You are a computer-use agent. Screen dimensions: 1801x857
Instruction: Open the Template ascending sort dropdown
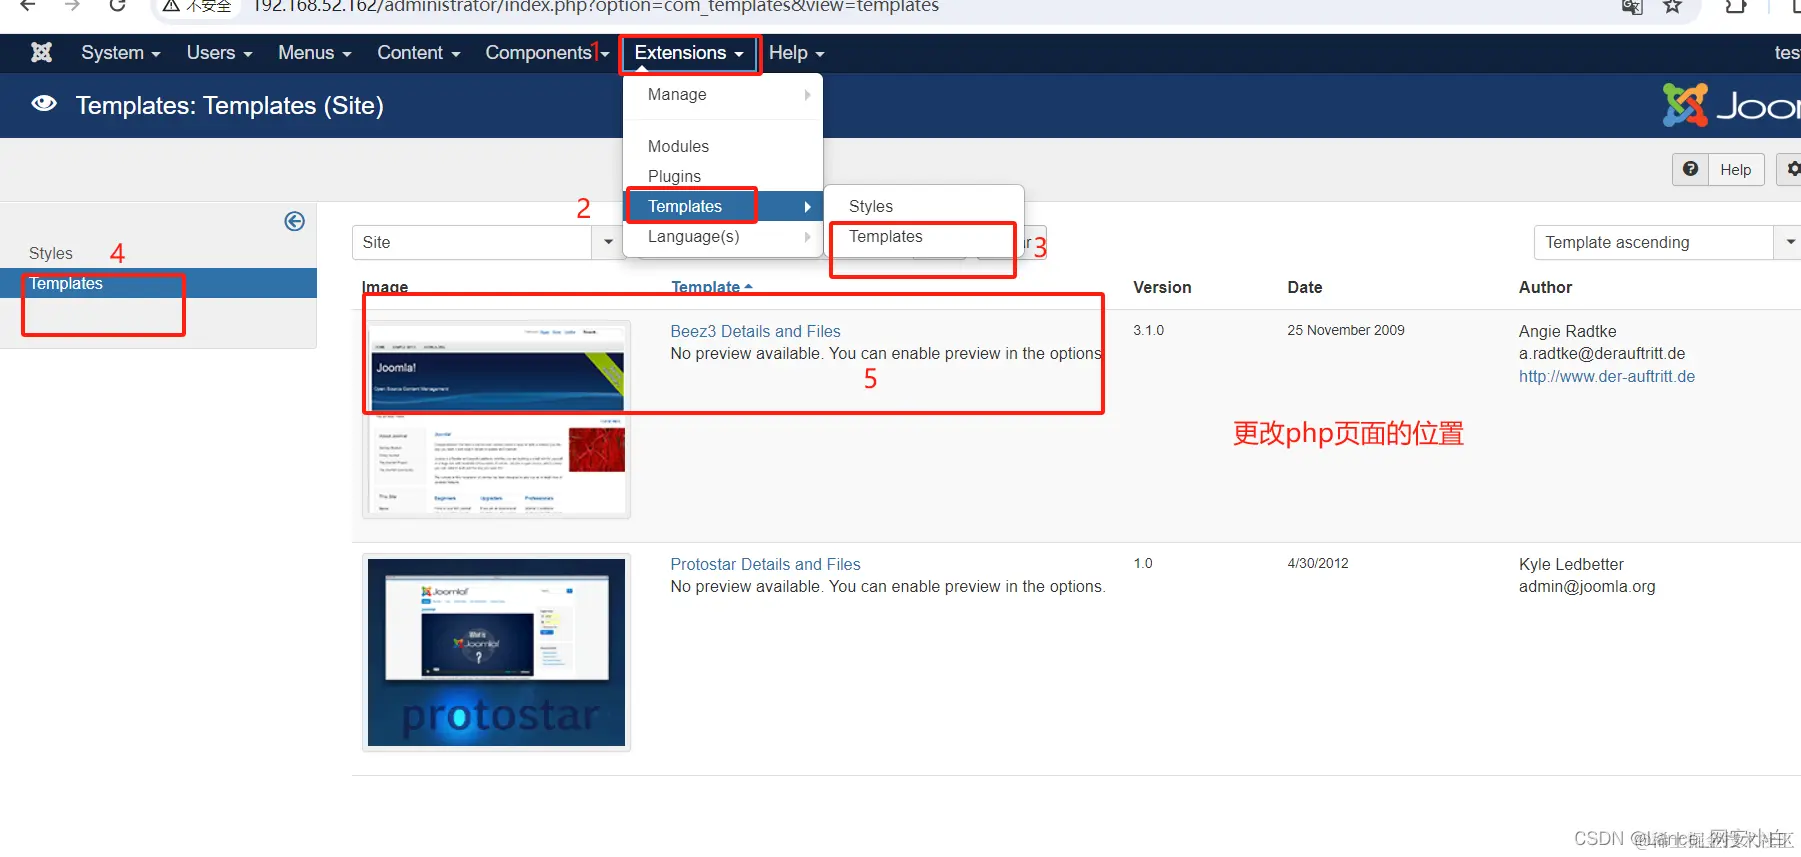point(1667,242)
